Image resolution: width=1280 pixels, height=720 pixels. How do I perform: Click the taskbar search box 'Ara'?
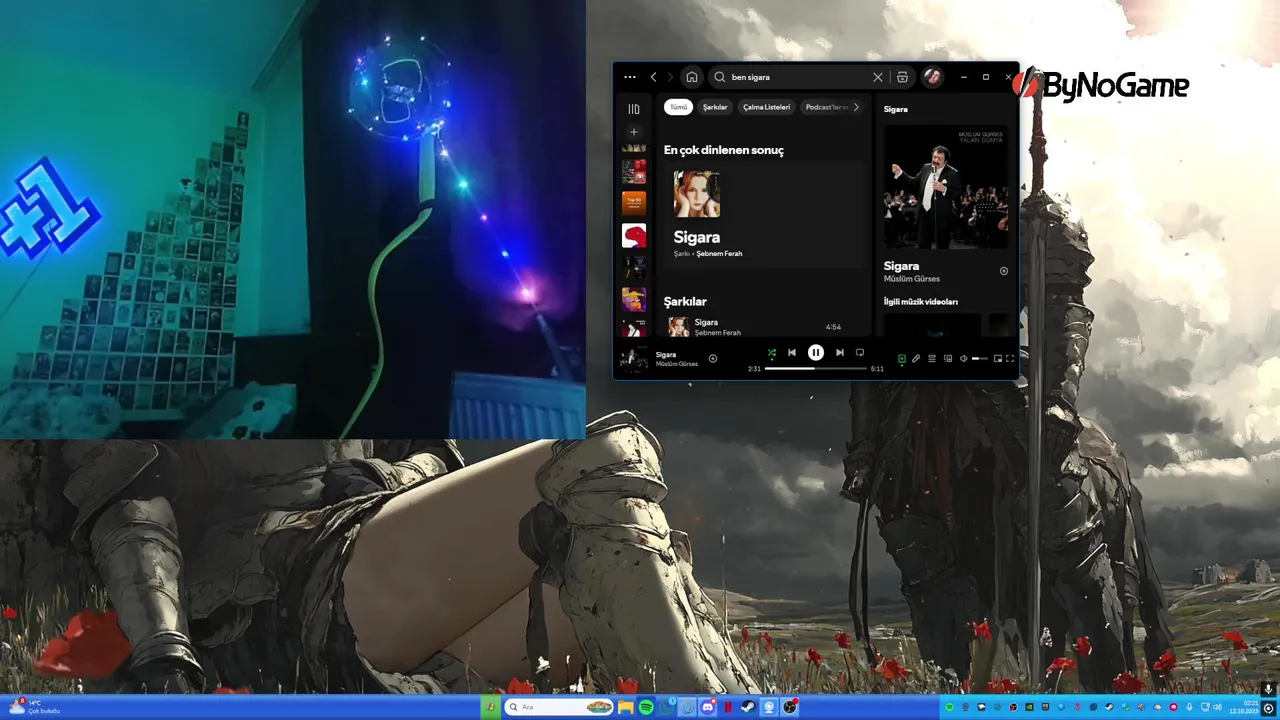coord(560,707)
